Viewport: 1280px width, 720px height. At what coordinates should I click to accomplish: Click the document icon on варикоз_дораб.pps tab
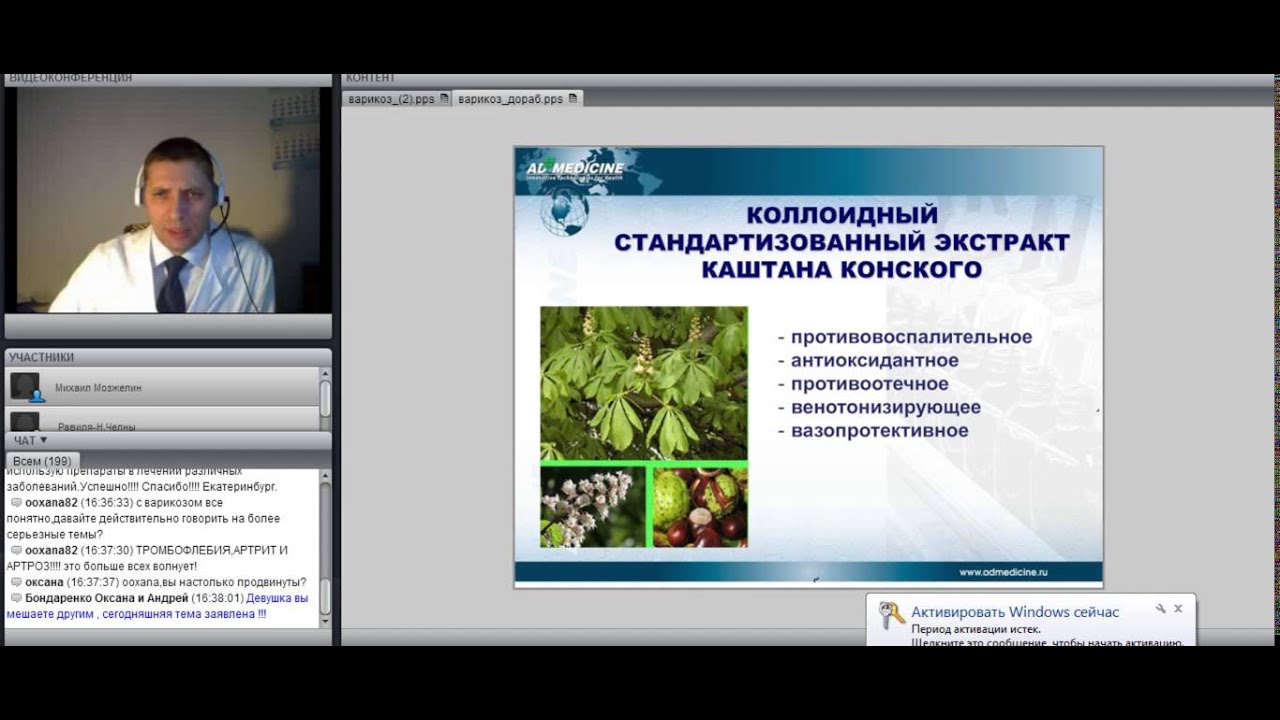click(572, 99)
